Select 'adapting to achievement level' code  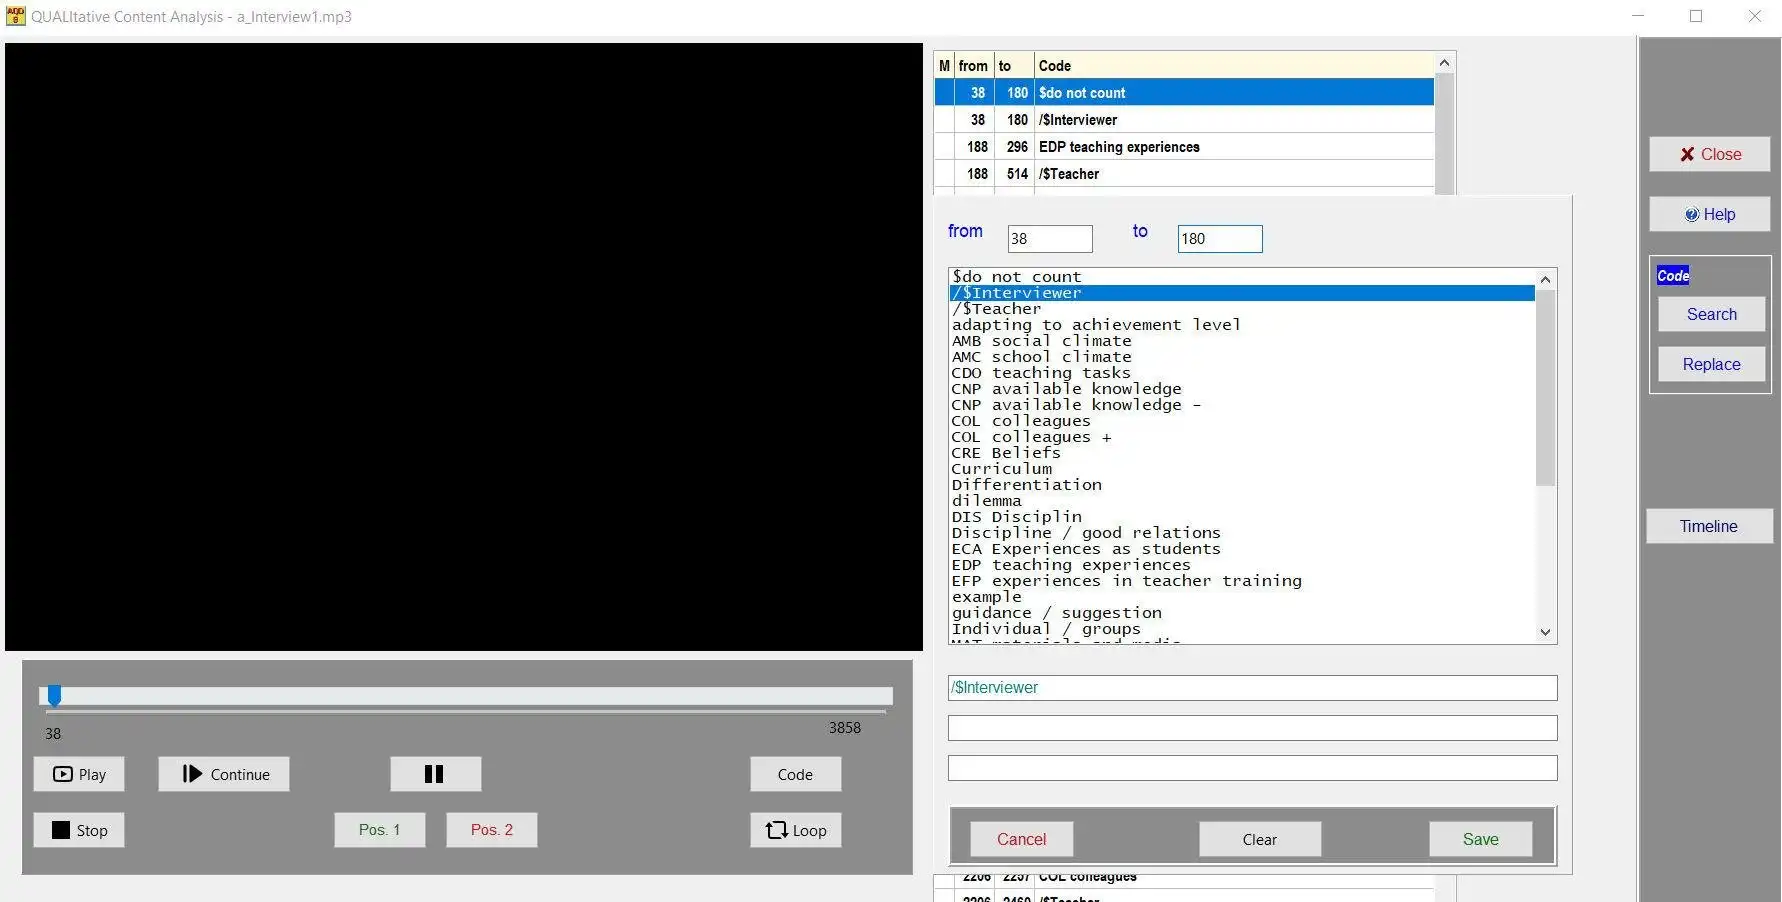point(1242,325)
